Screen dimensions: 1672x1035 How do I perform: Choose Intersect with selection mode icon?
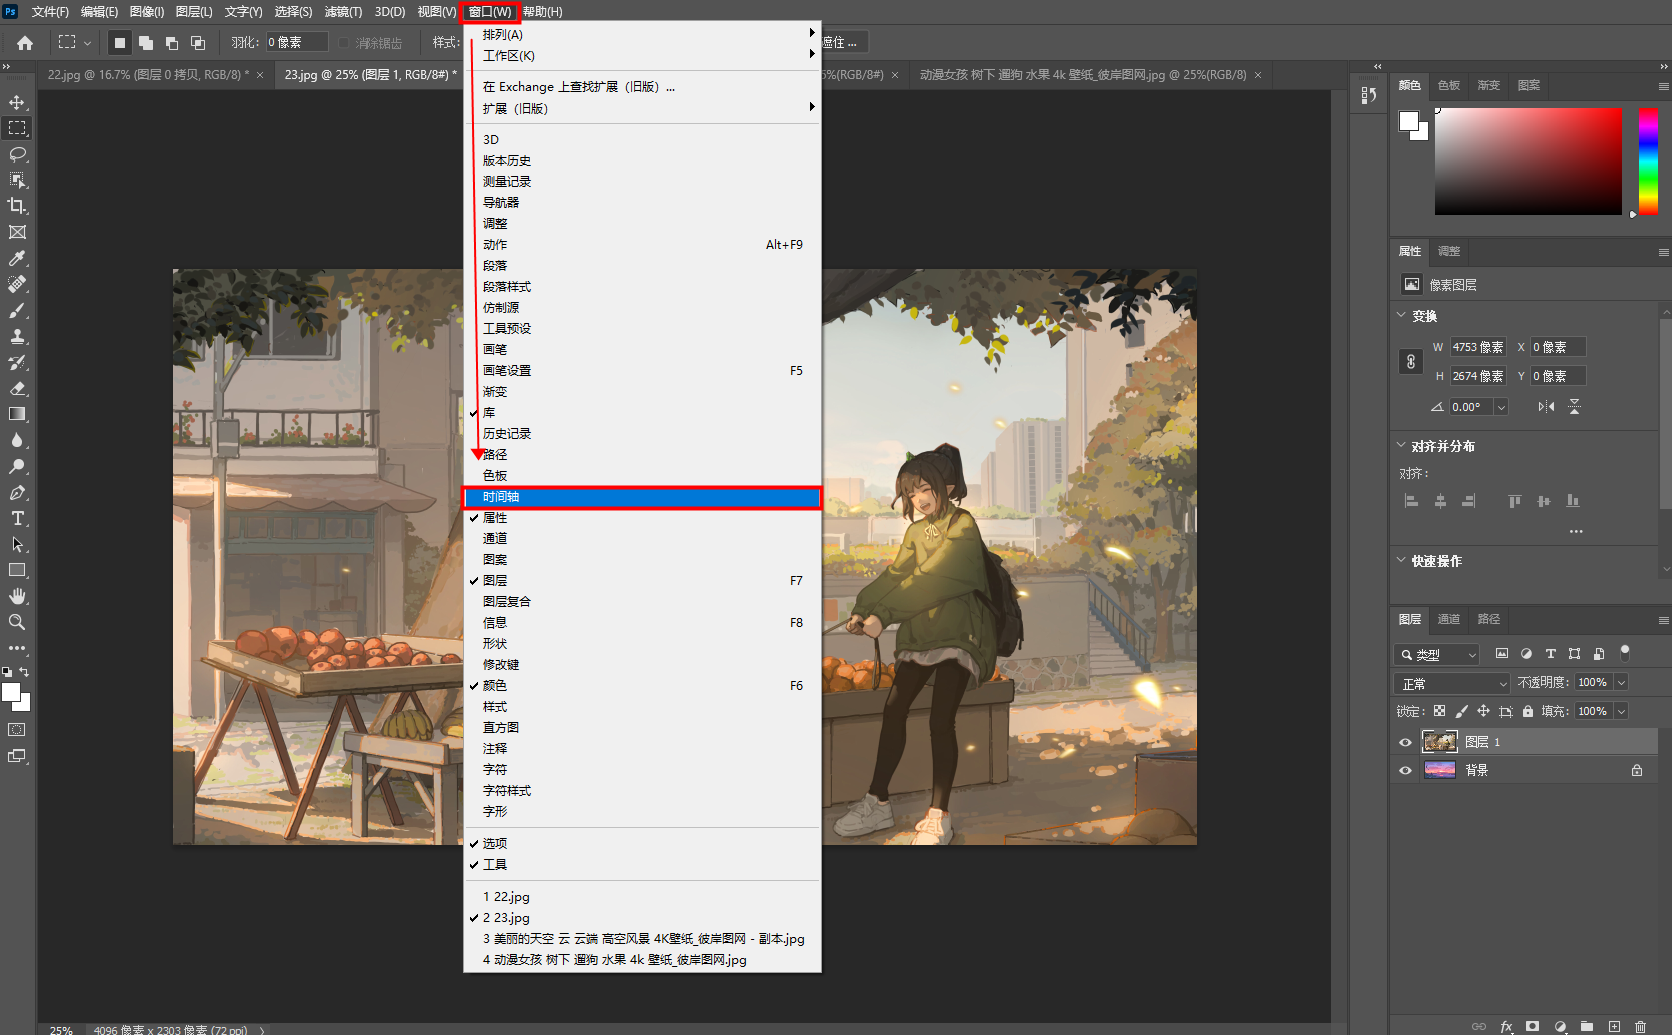(198, 43)
